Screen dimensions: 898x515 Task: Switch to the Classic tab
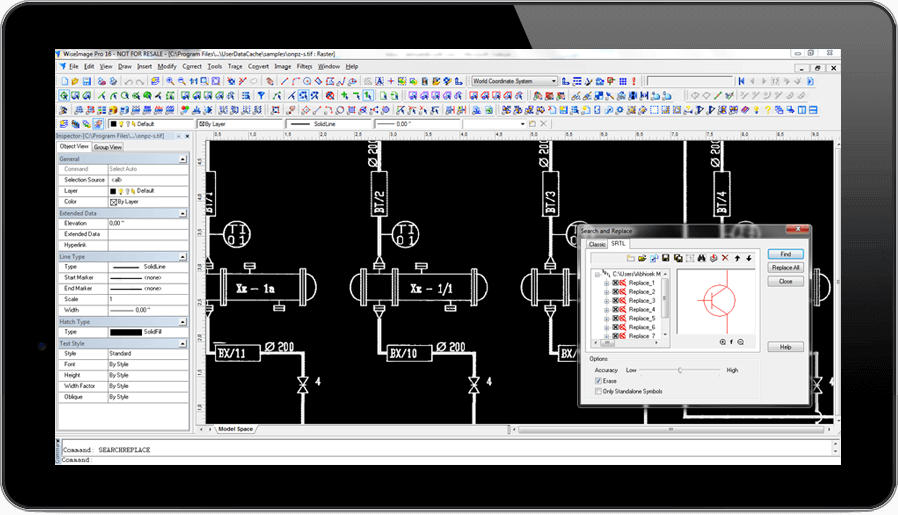(x=596, y=244)
